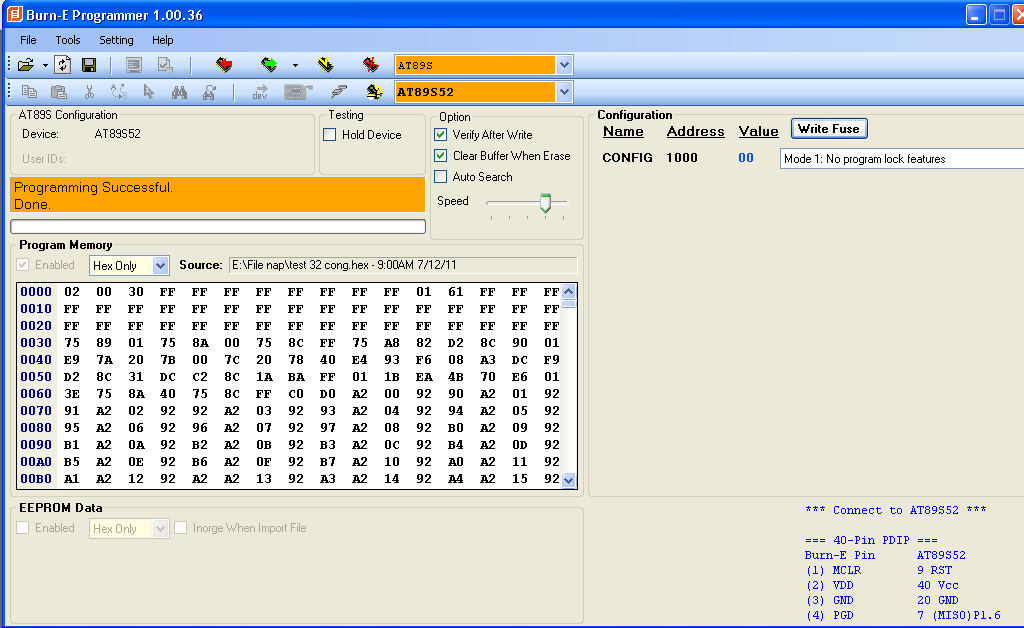Click the erase chip icon

tap(371, 65)
